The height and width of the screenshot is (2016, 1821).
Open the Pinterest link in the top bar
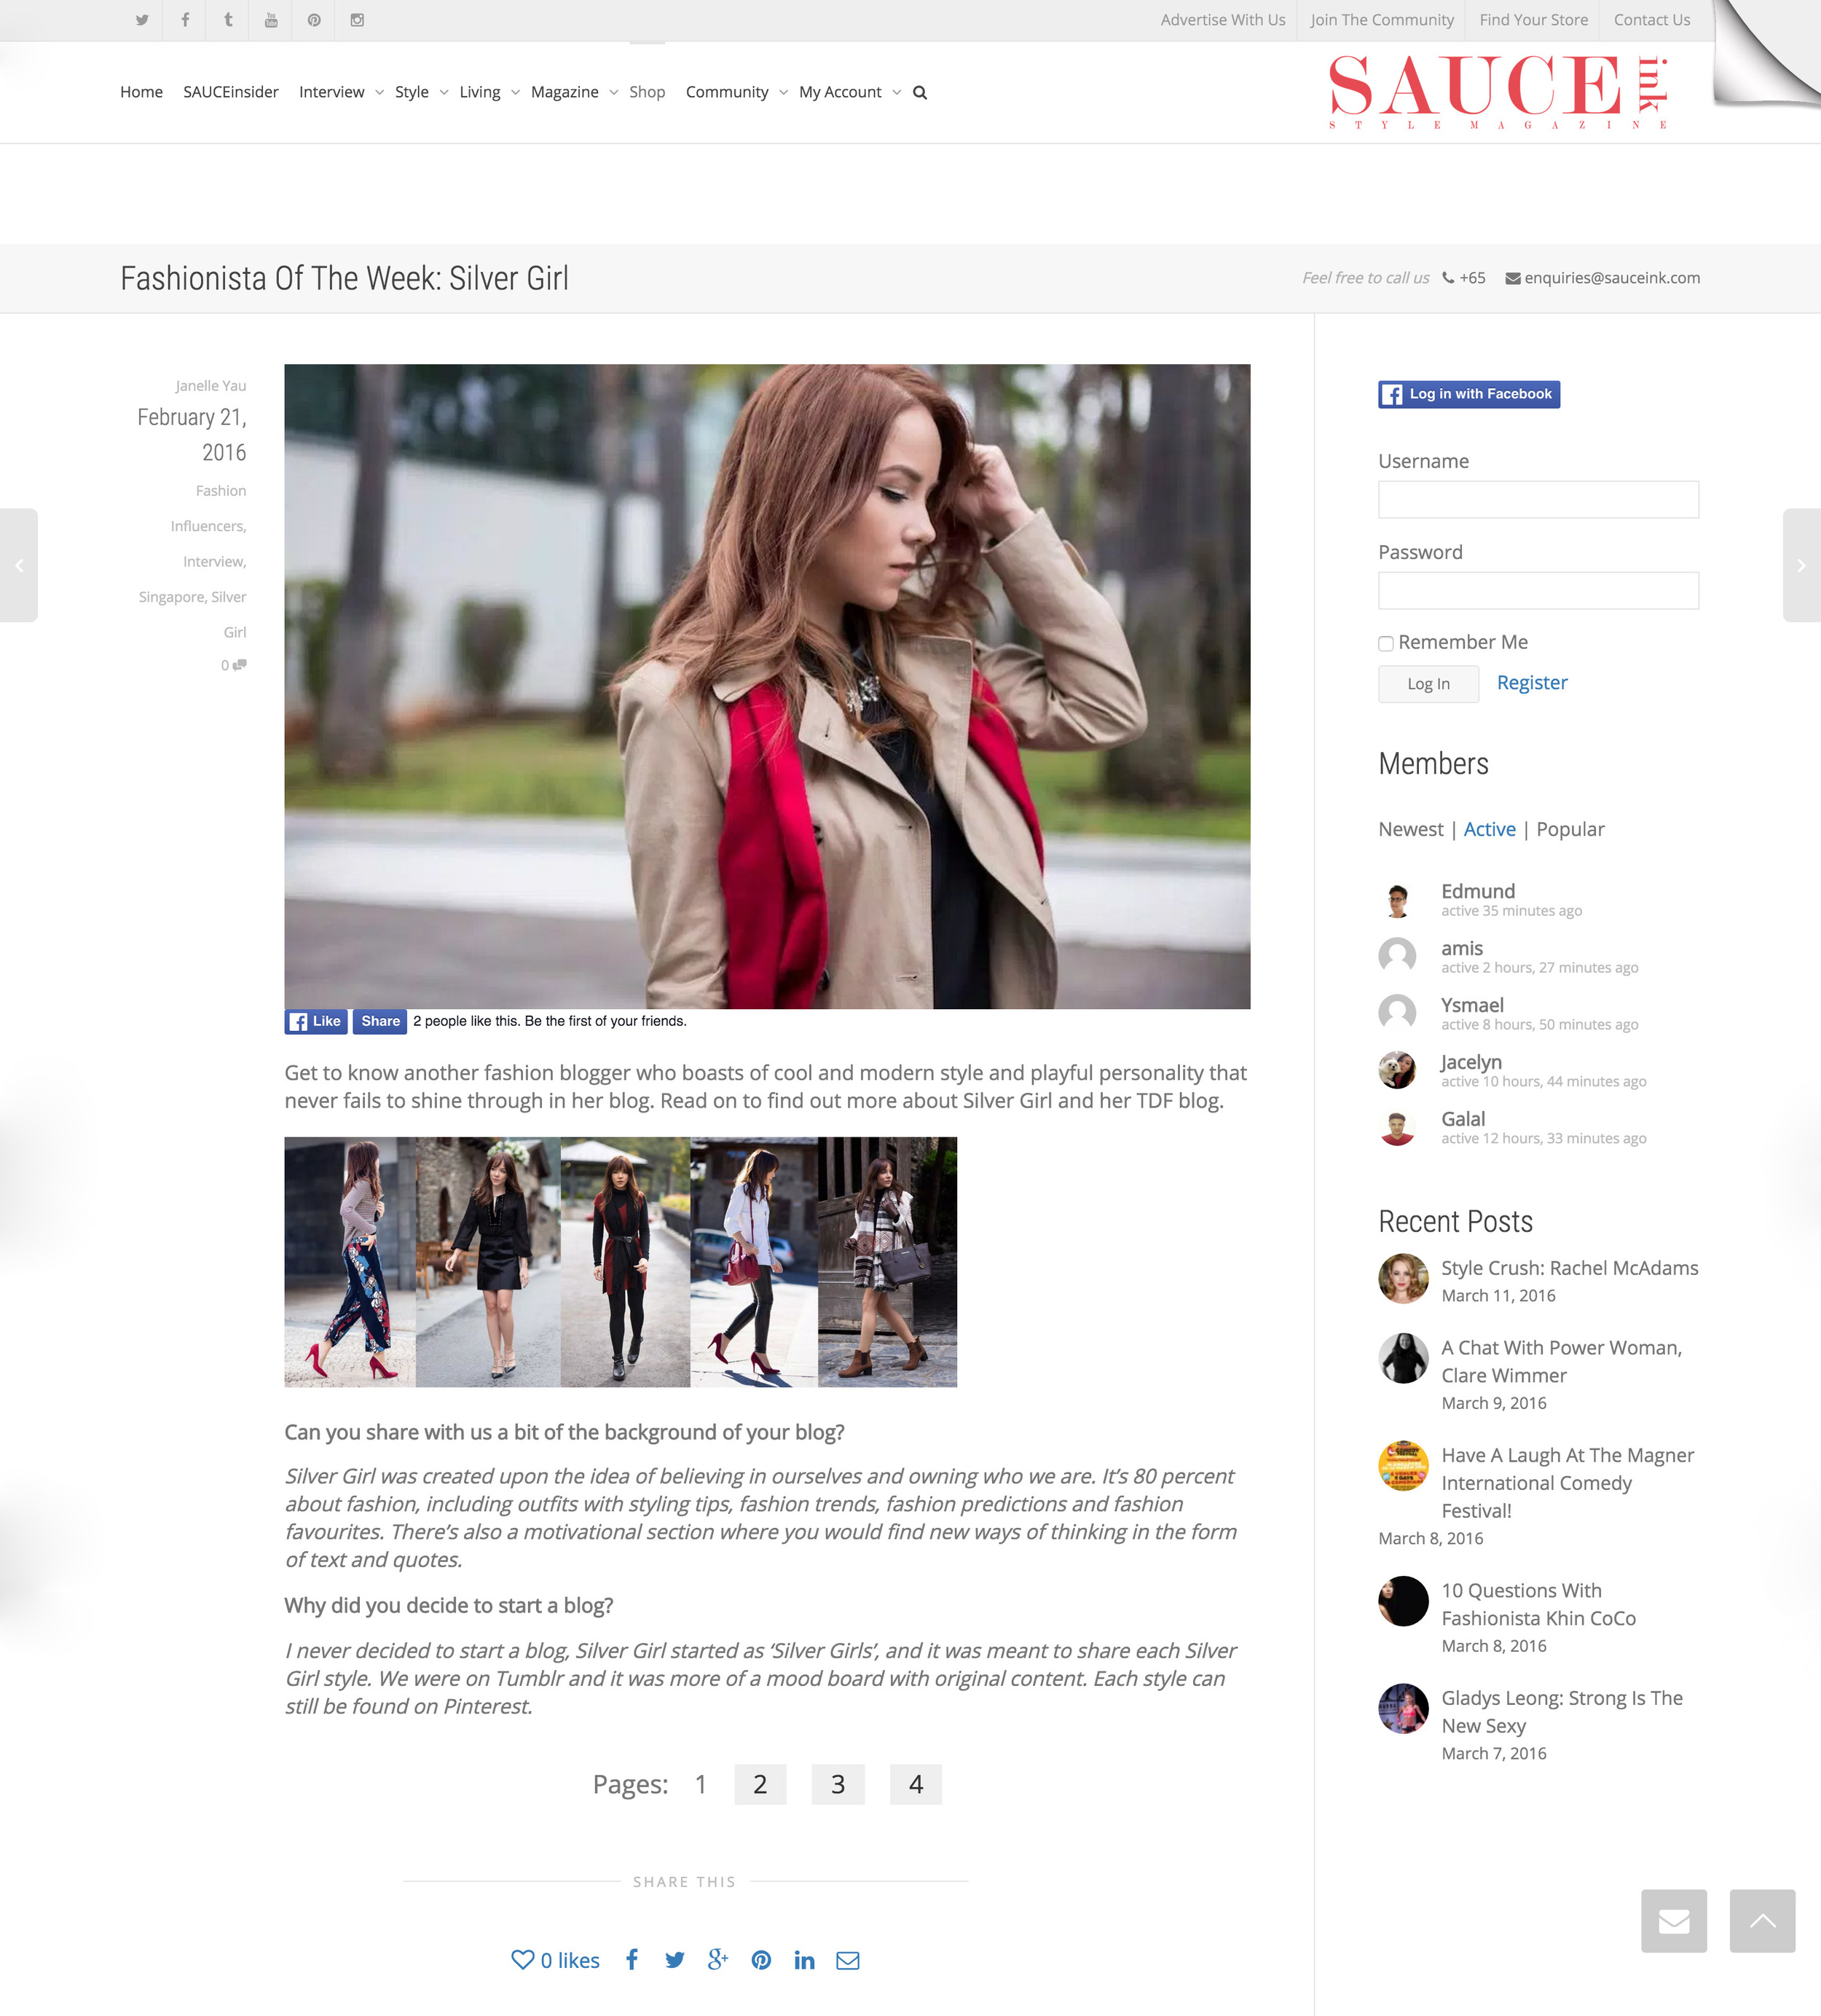(x=314, y=20)
